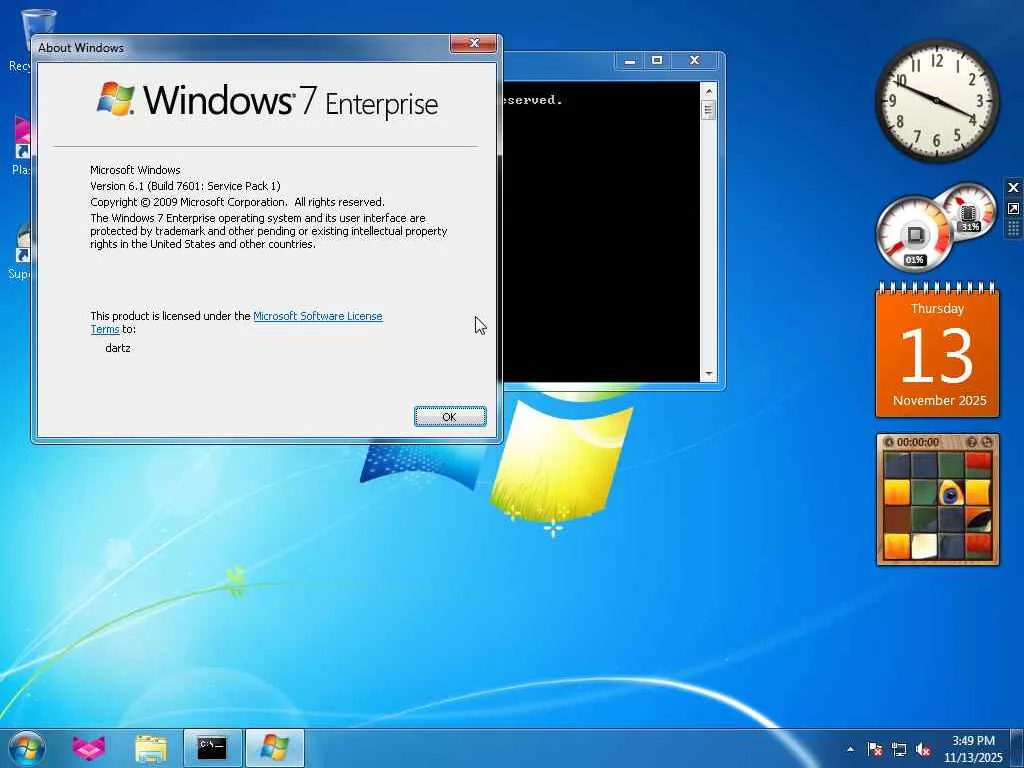The height and width of the screenshot is (768, 1024).
Task: Maximize the command prompt window
Action: [x=657, y=61]
